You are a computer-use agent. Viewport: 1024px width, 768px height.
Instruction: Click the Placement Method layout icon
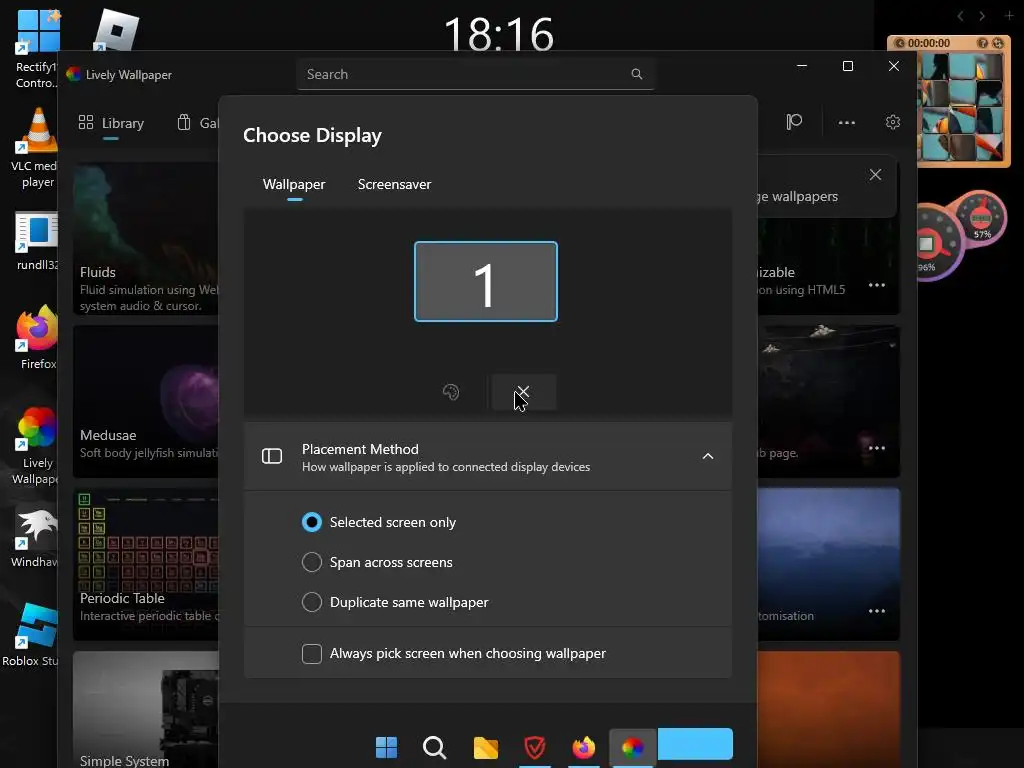(272, 456)
